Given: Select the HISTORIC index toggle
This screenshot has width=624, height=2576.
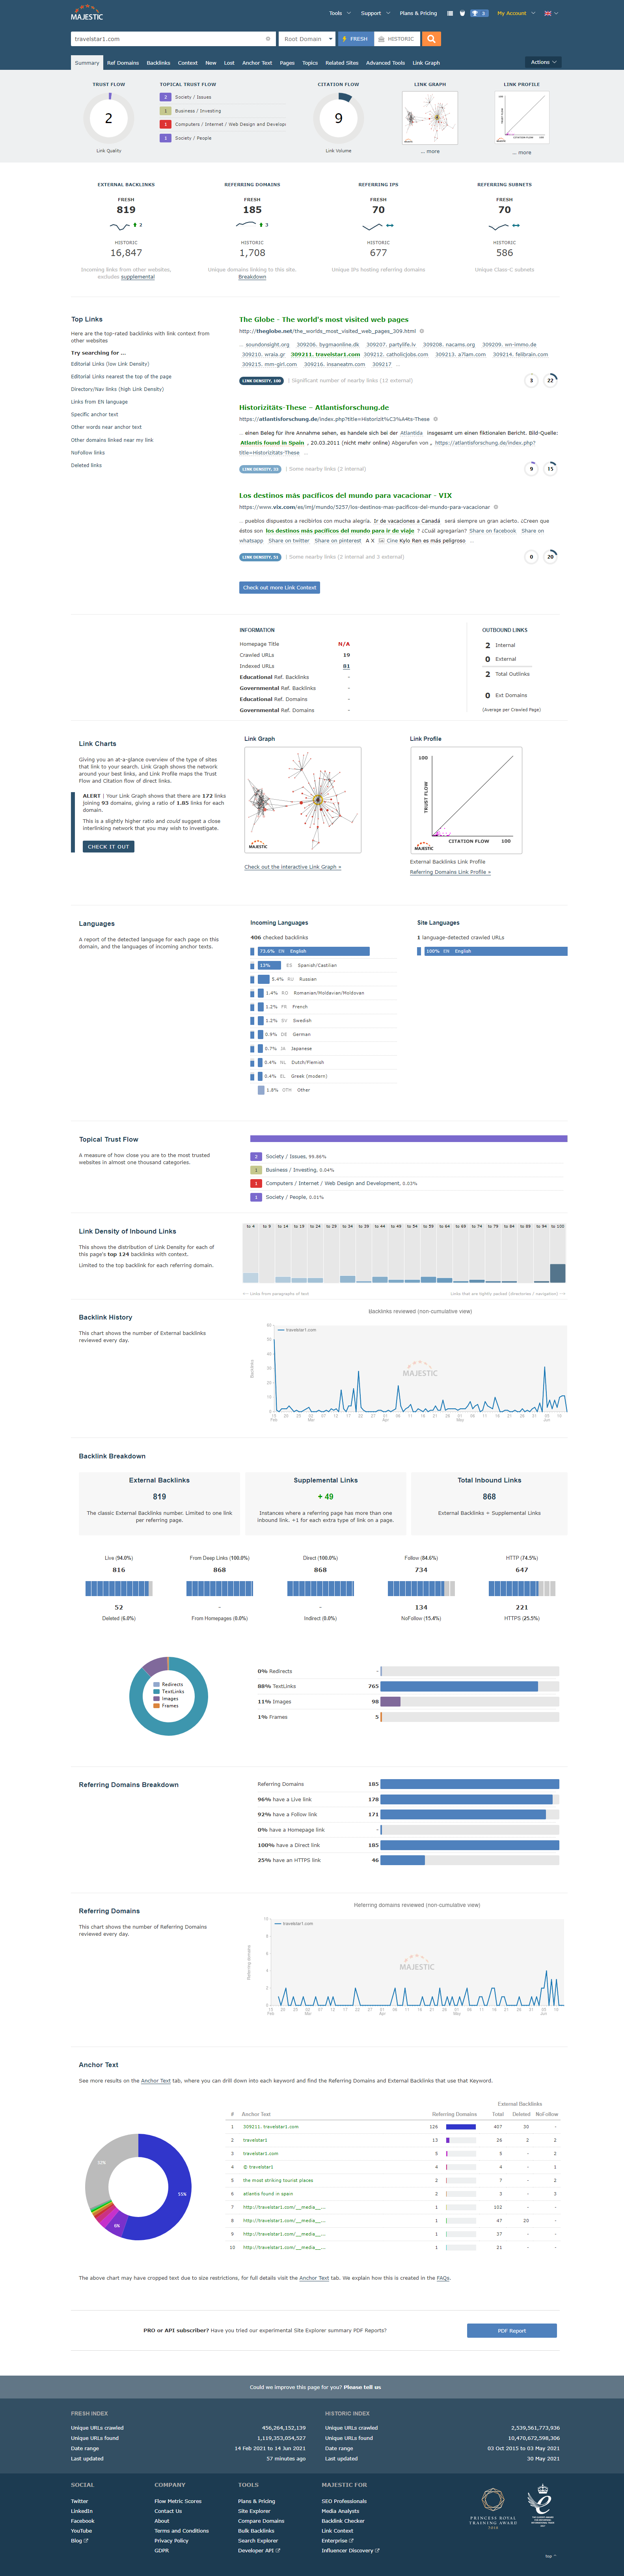Looking at the screenshot, I should click(396, 39).
